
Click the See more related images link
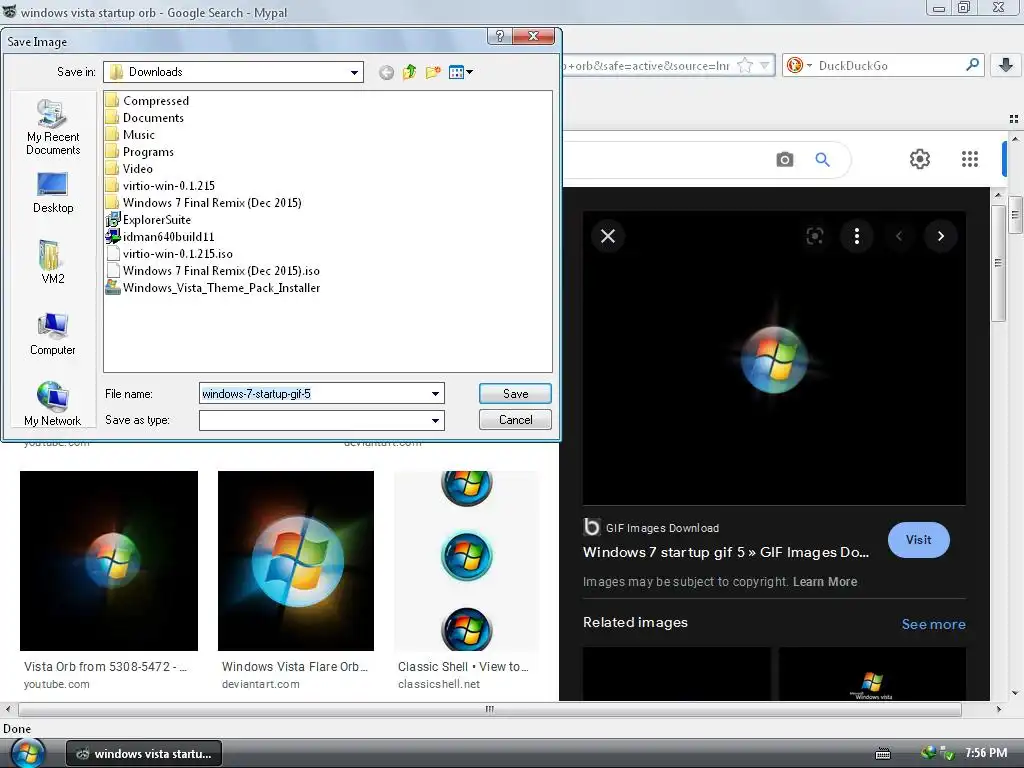pyautogui.click(x=933, y=624)
